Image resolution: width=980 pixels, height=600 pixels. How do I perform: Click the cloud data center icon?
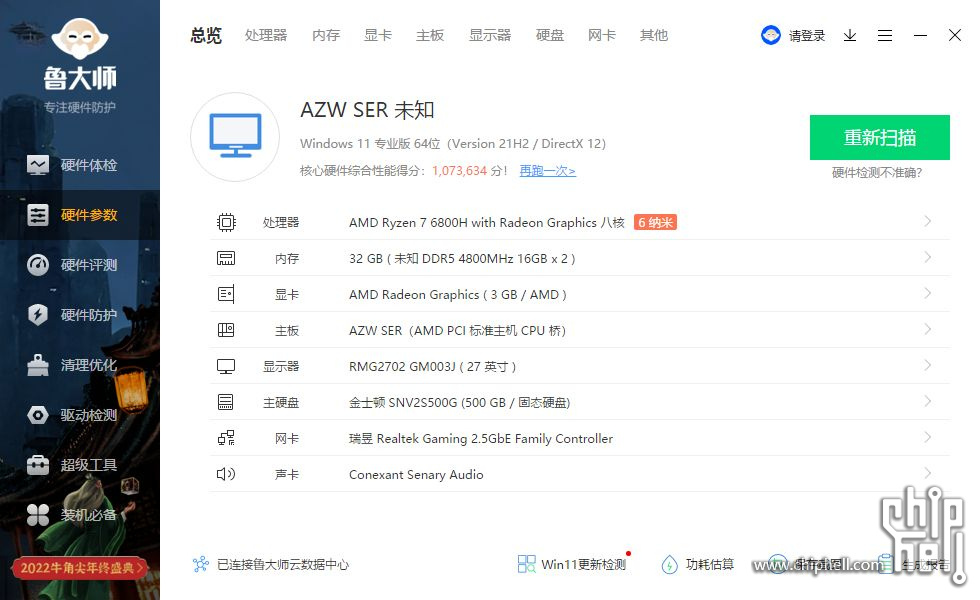[201, 564]
